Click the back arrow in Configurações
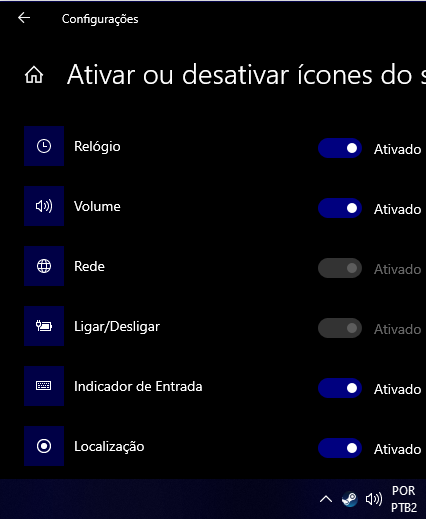Viewport: 426px width, 519px height. tap(24, 18)
